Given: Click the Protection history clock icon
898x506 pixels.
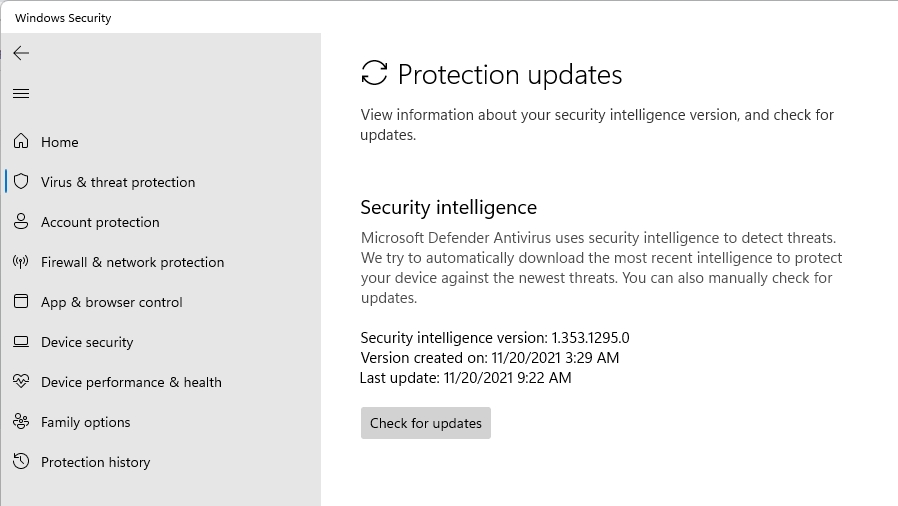Looking at the screenshot, I should [21, 462].
